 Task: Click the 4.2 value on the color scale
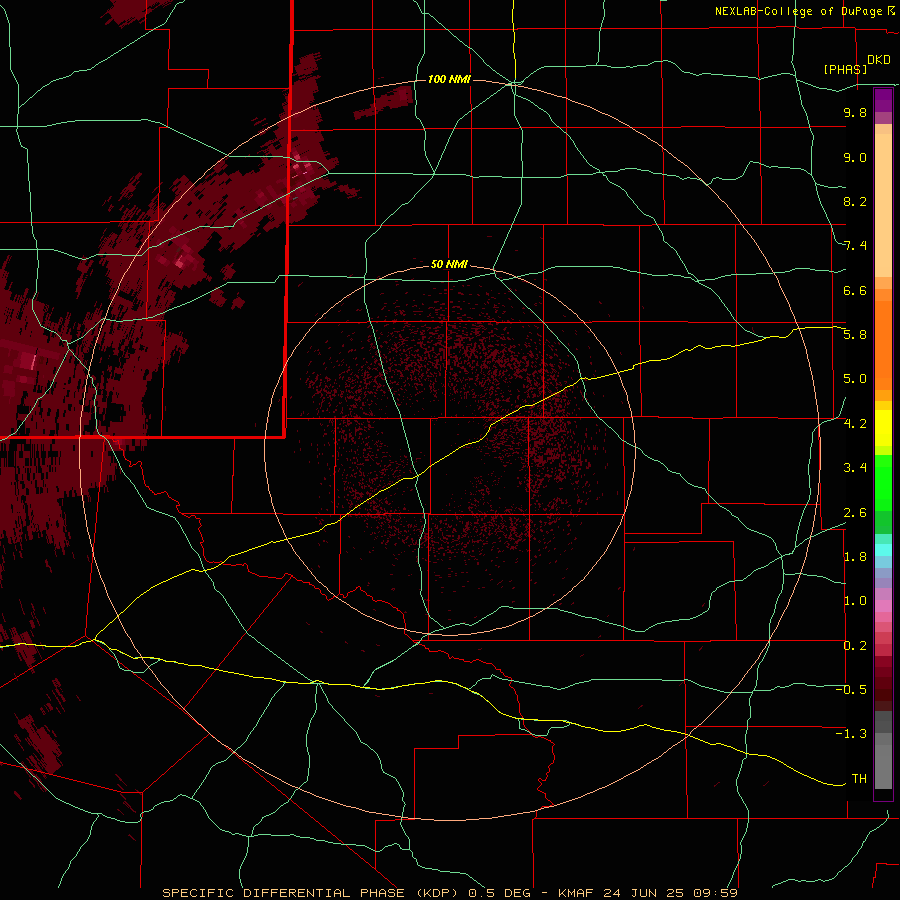pyautogui.click(x=855, y=424)
